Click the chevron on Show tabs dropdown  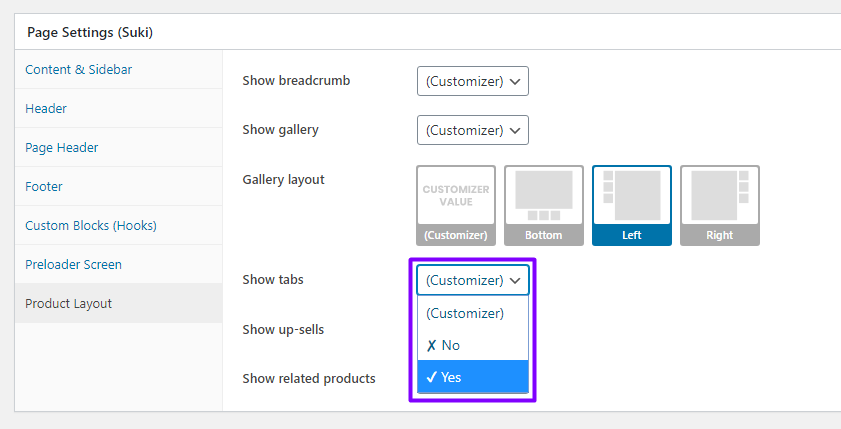(x=515, y=280)
